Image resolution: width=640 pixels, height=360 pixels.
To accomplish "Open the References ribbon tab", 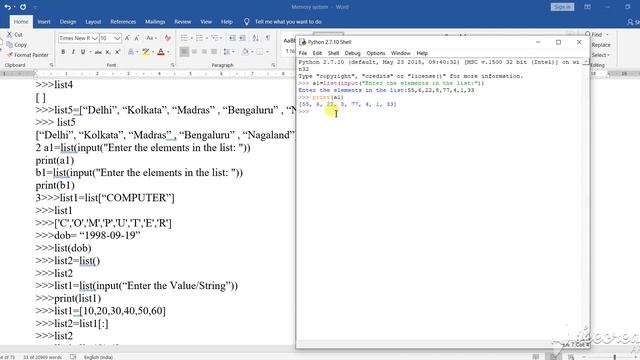I will click(123, 22).
